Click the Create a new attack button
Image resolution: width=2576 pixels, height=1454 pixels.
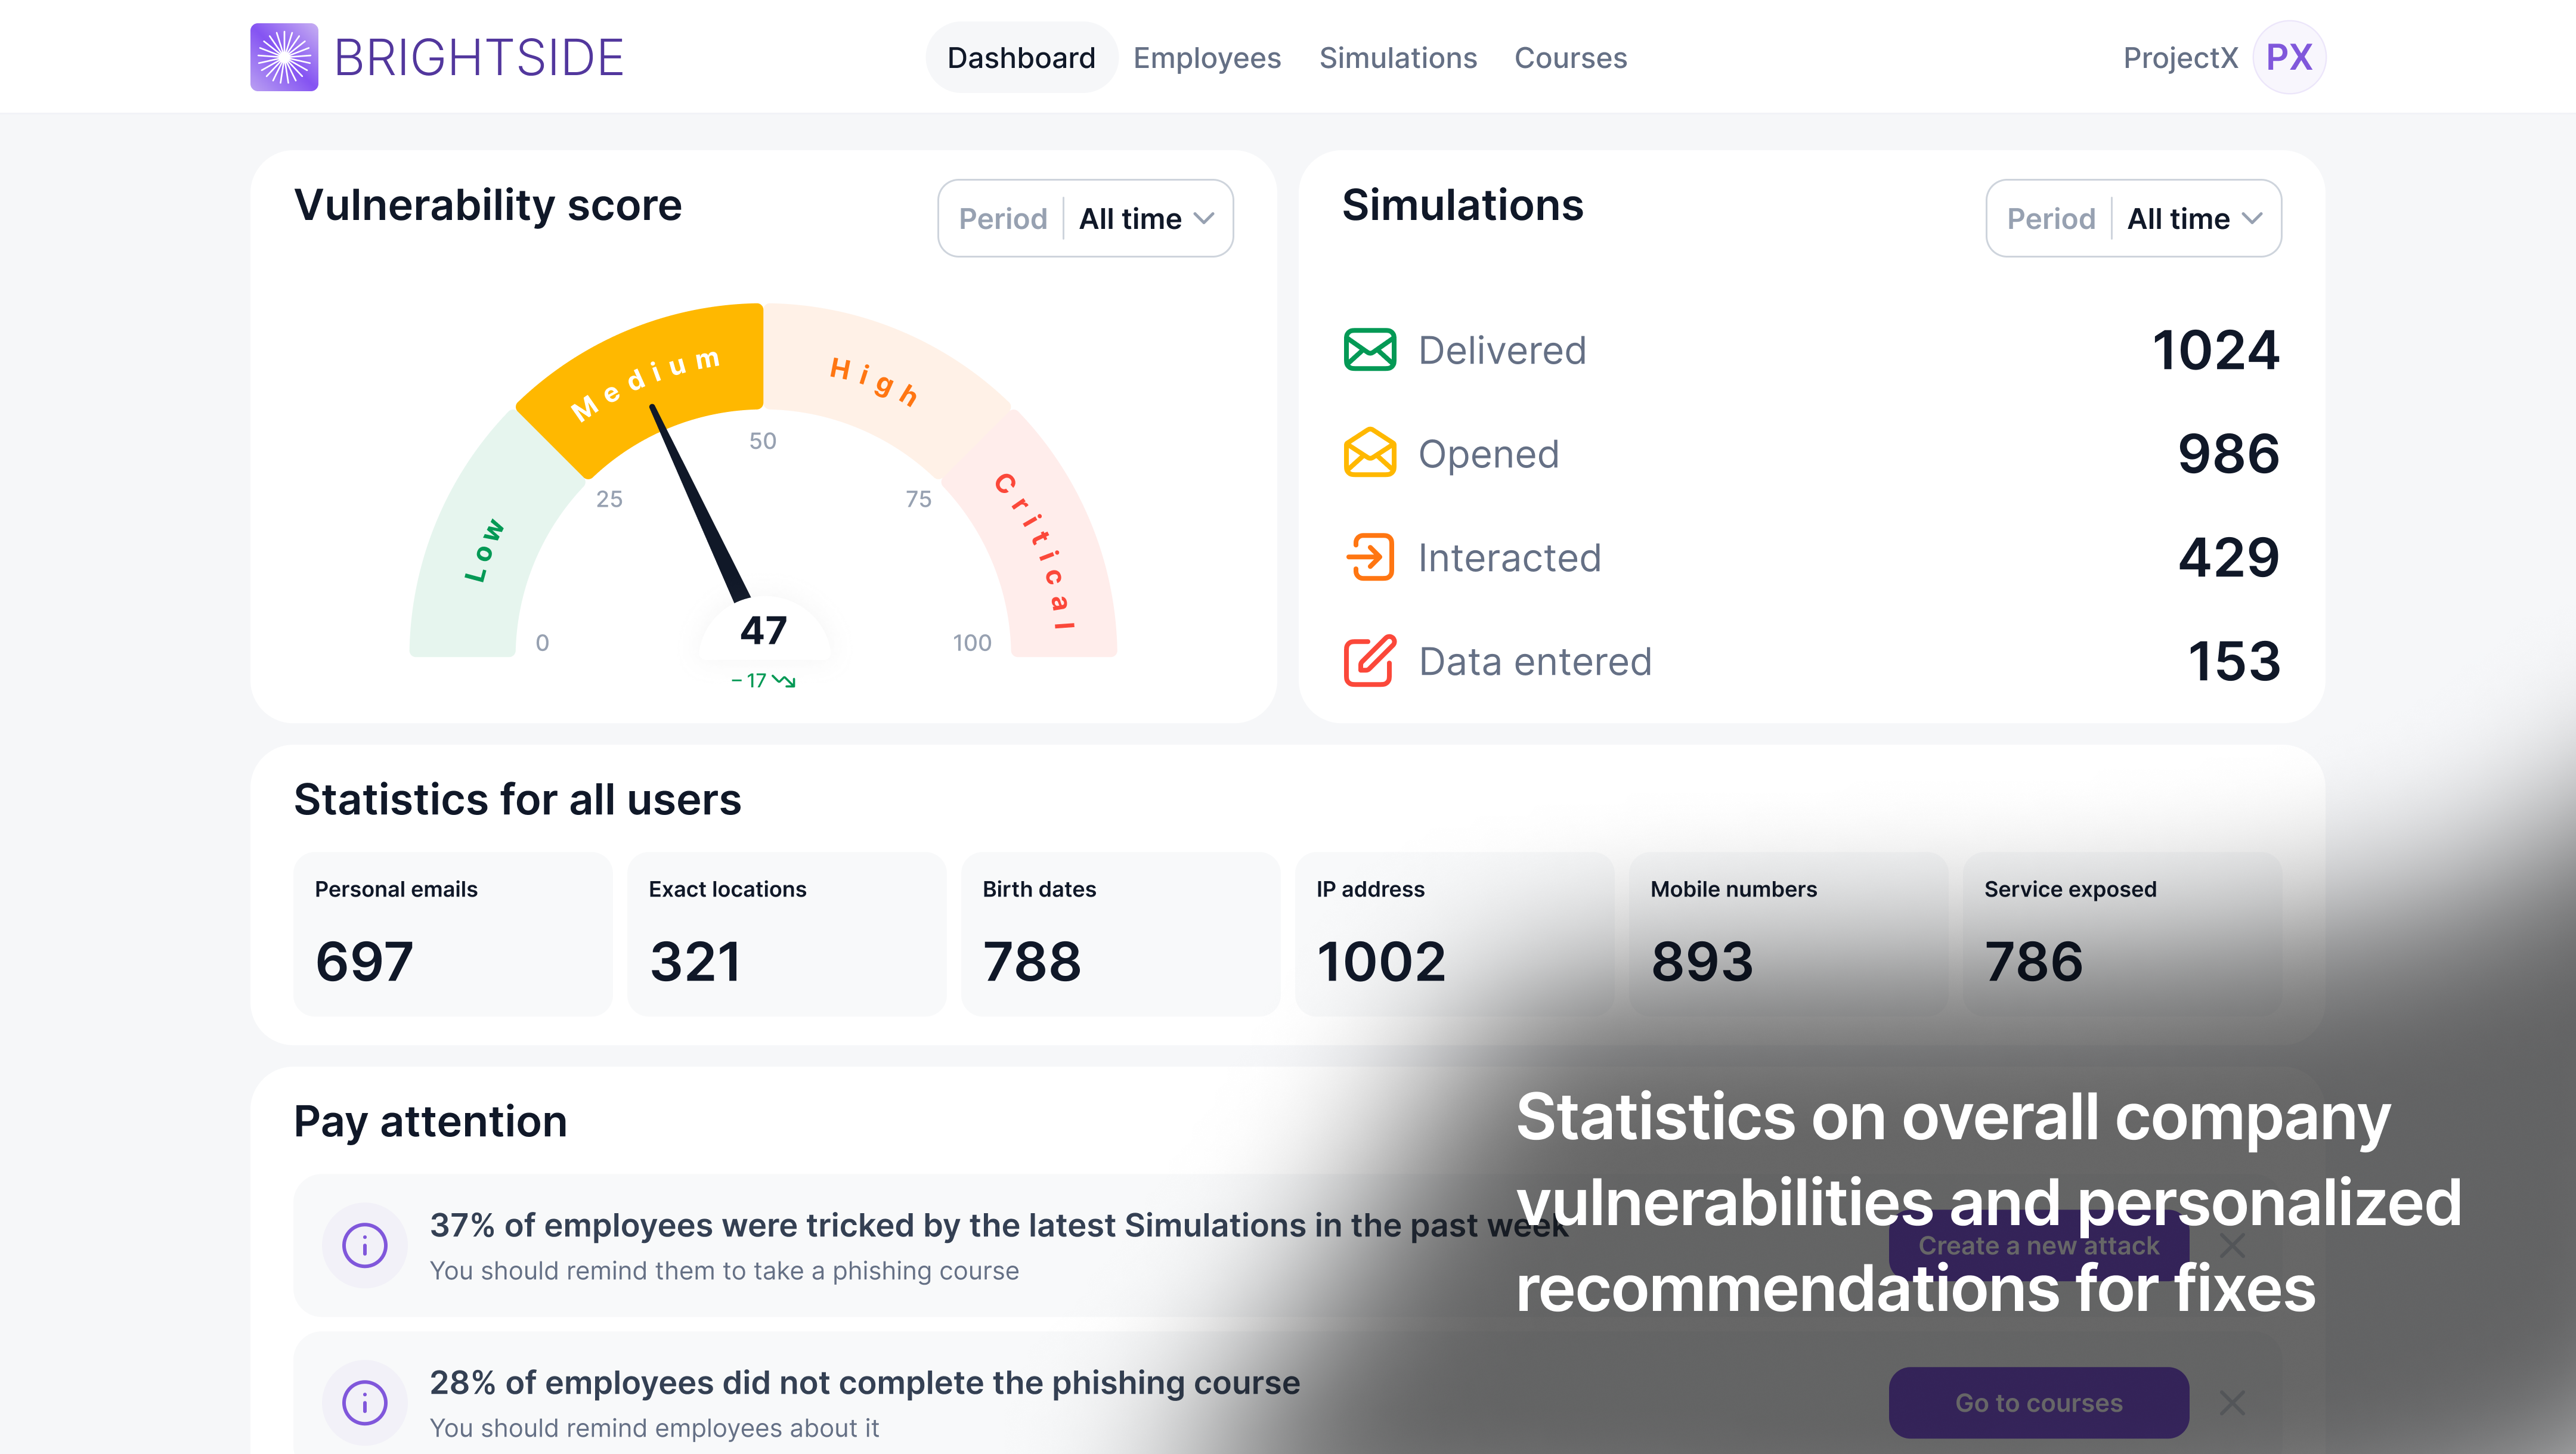coord(2038,1245)
